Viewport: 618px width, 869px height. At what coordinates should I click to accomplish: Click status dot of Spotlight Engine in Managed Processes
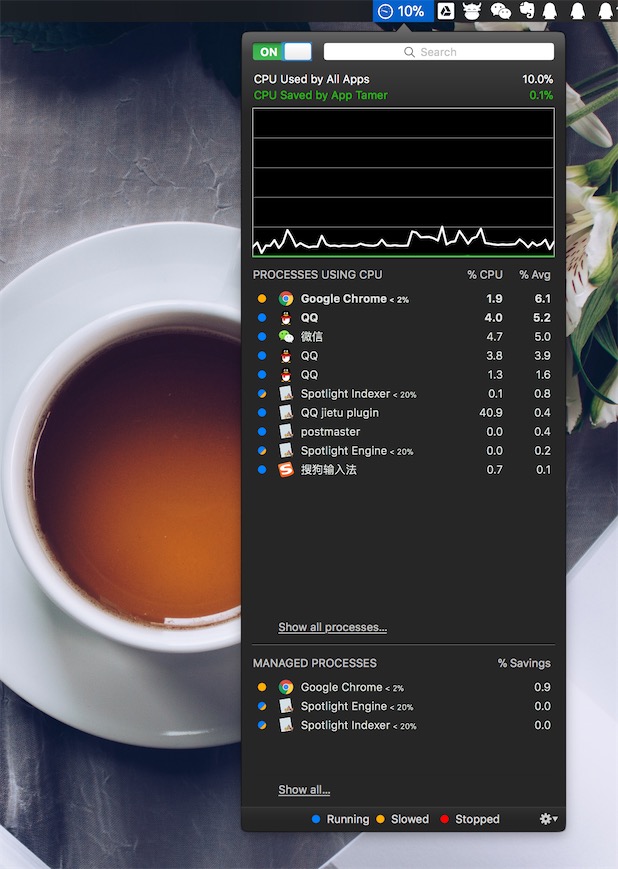262,706
